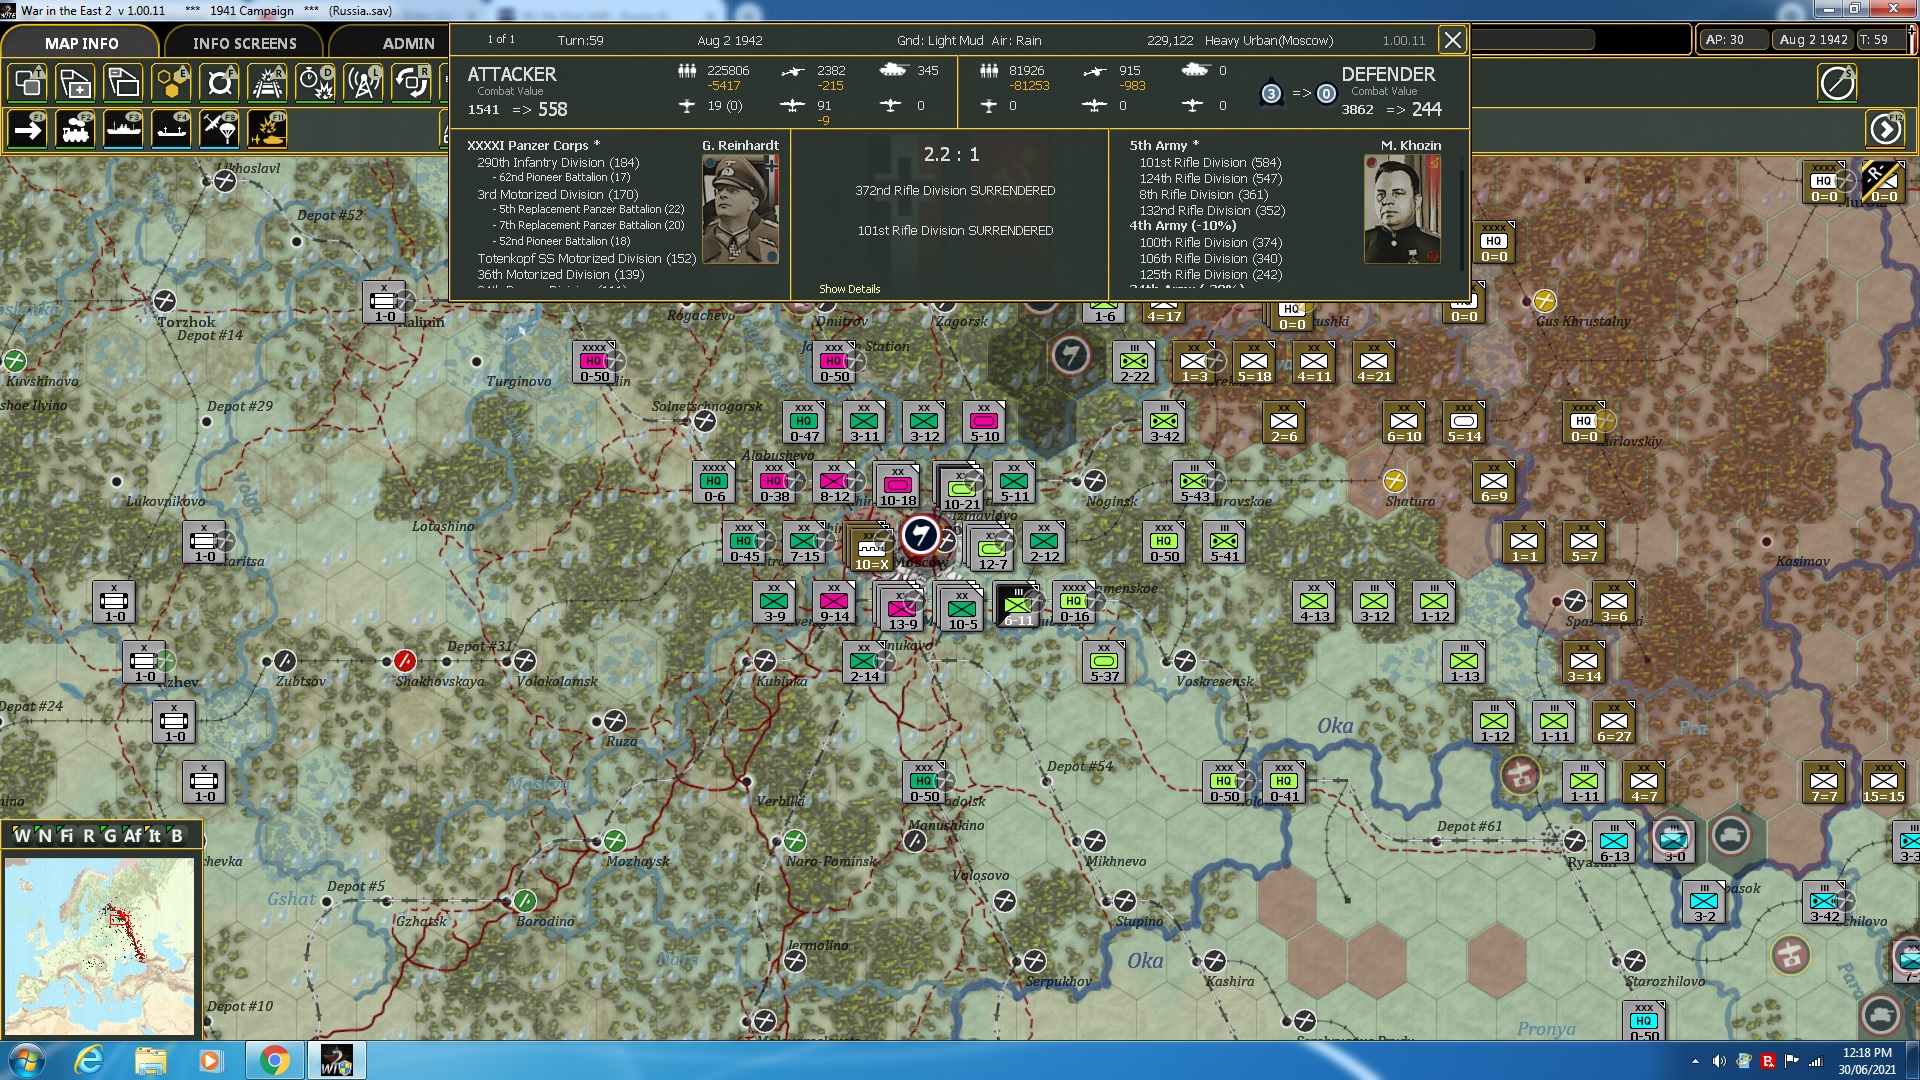Screen dimensions: 1920x1080
Task: Click the radio tower signal intelligence (L) icon
Action: pos(363,83)
